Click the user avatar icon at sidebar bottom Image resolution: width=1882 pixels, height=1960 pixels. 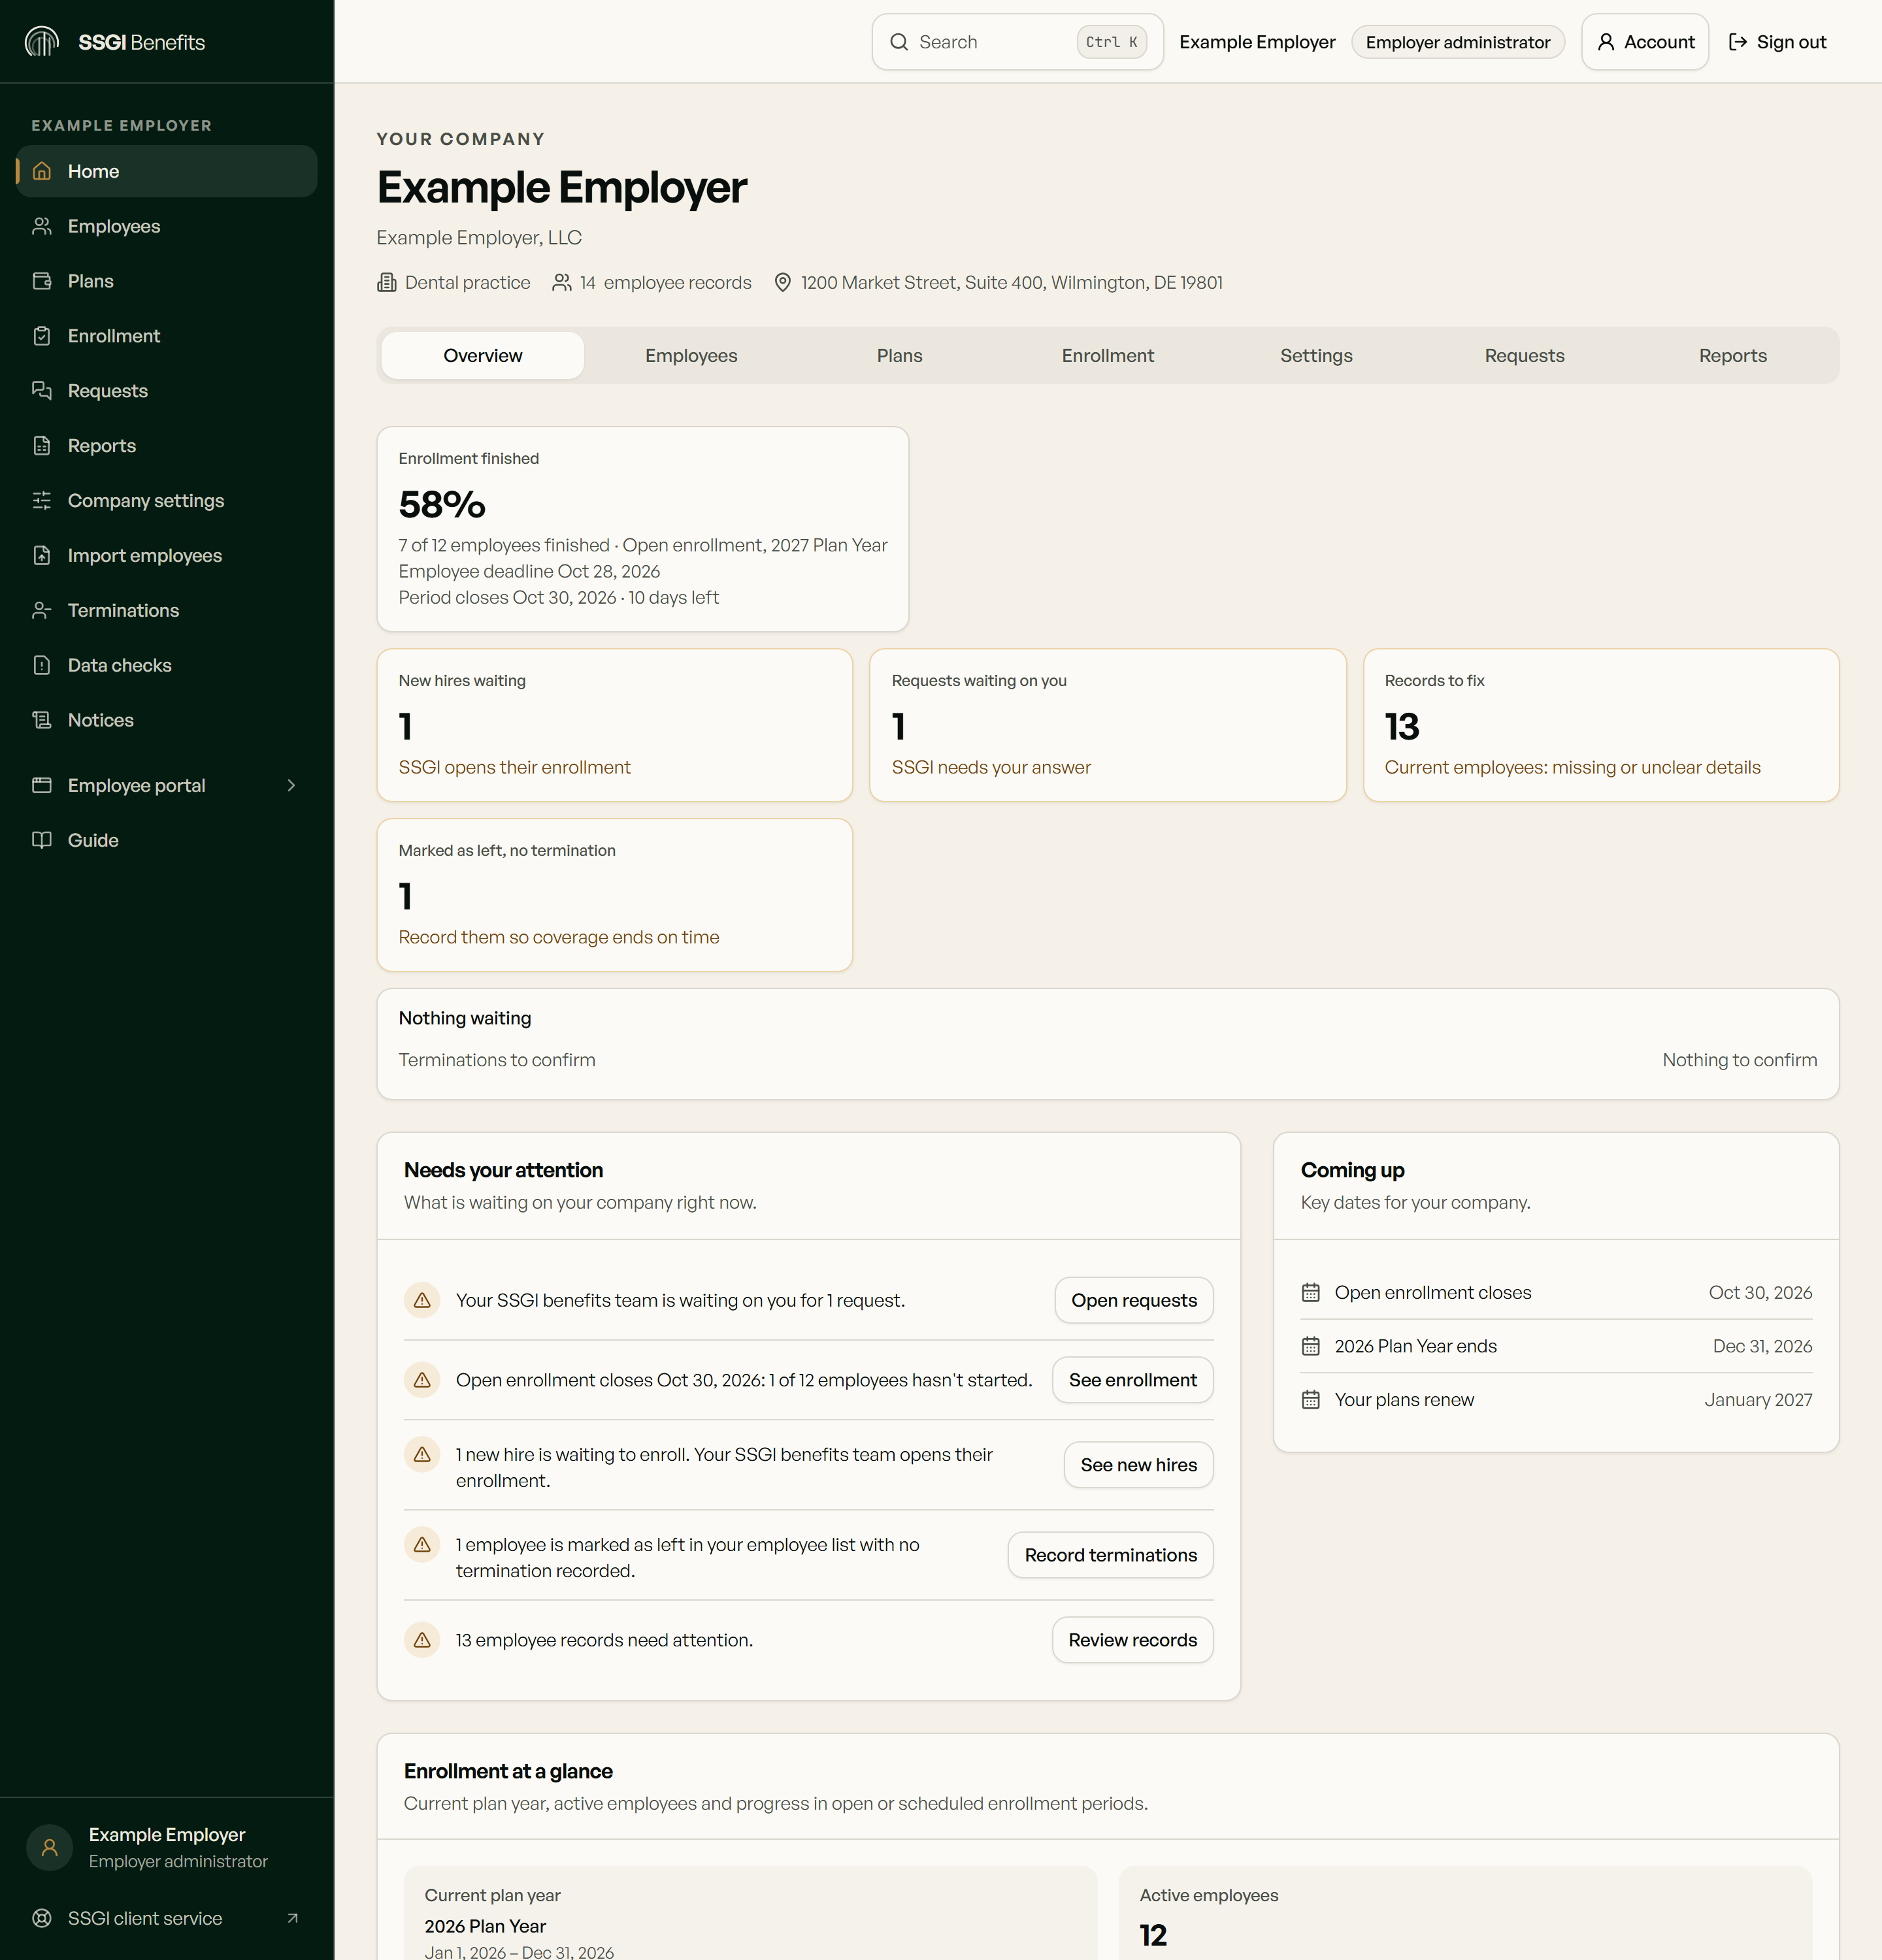click(50, 1847)
